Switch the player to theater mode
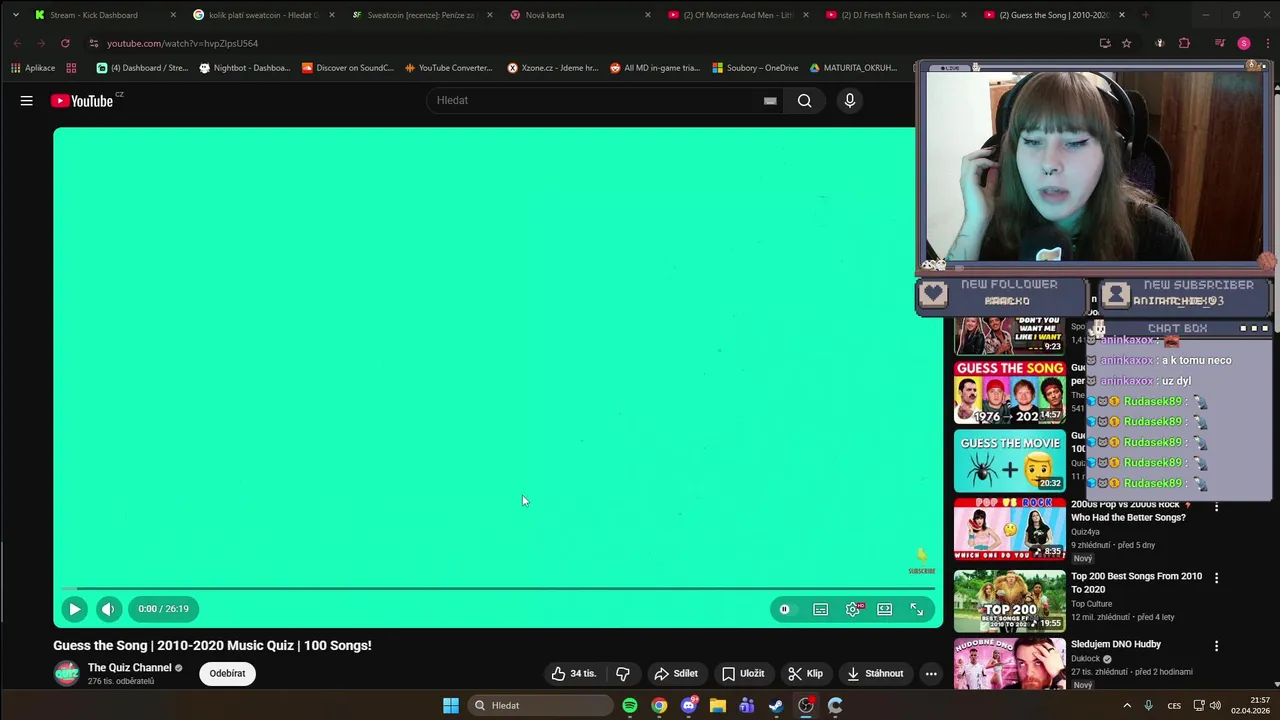 click(x=885, y=609)
